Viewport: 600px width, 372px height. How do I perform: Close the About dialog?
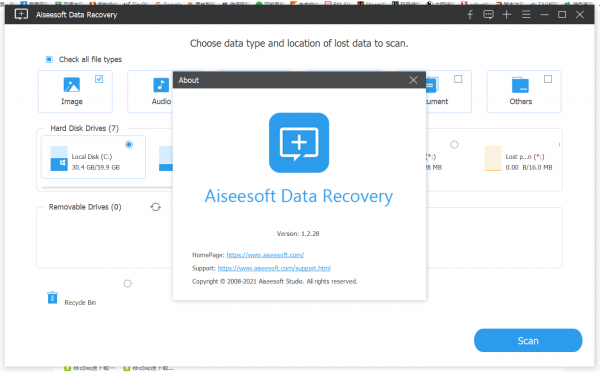click(x=413, y=80)
